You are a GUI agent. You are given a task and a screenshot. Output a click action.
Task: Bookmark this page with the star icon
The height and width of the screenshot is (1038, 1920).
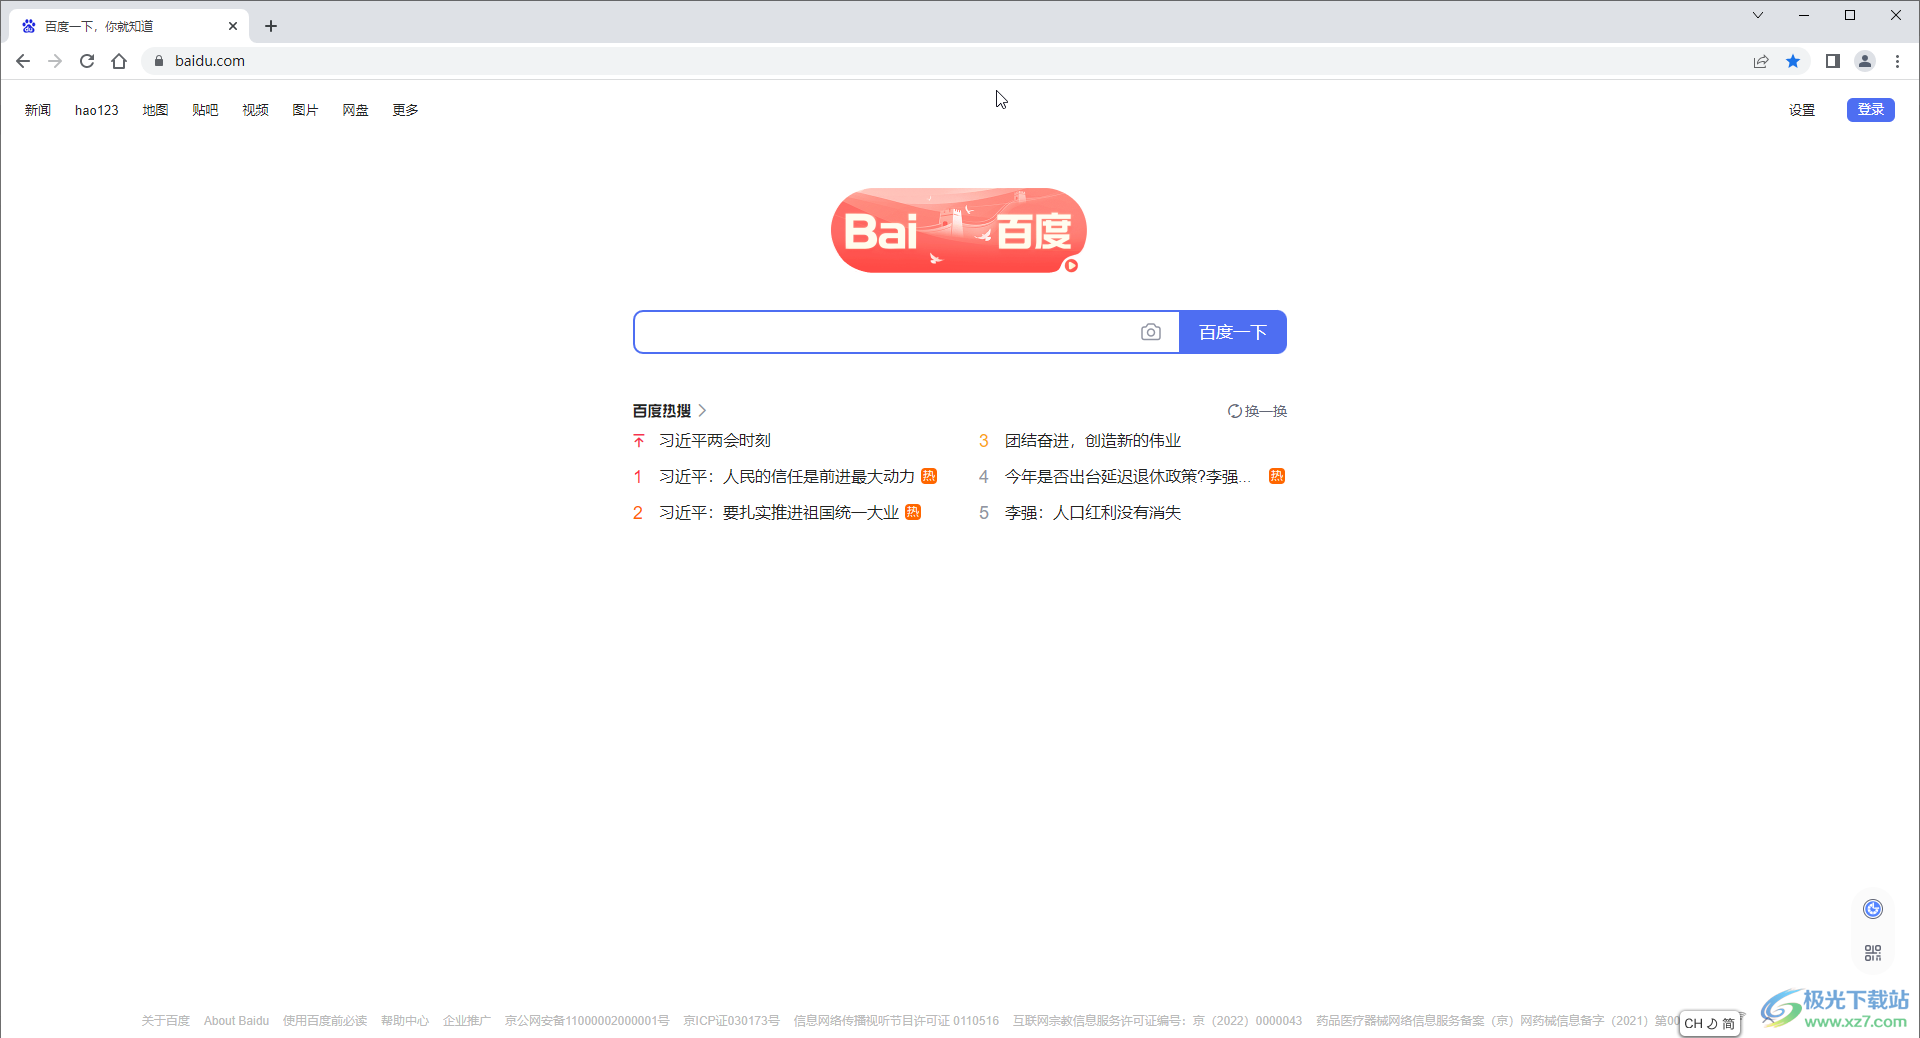tap(1793, 61)
